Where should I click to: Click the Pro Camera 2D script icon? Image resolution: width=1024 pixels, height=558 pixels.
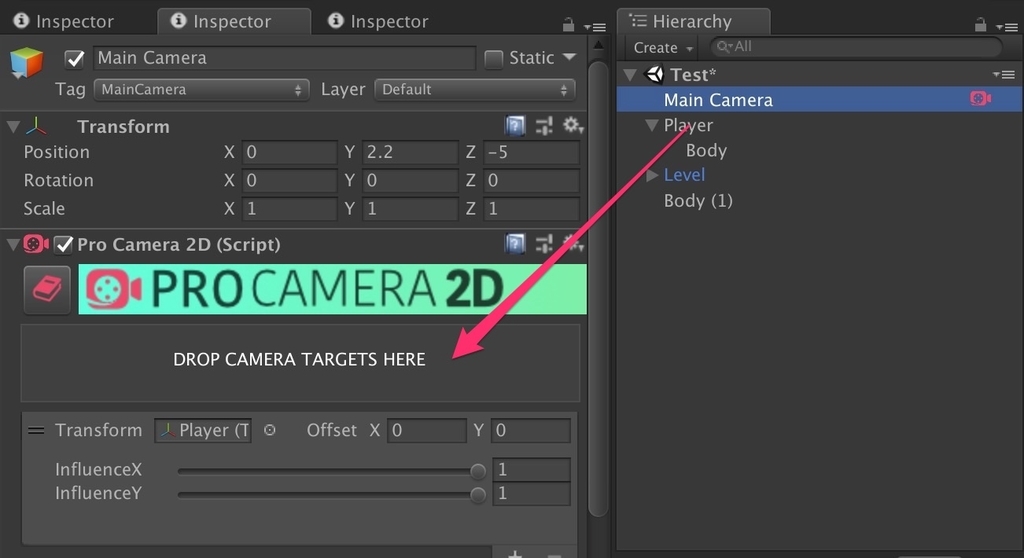point(35,244)
